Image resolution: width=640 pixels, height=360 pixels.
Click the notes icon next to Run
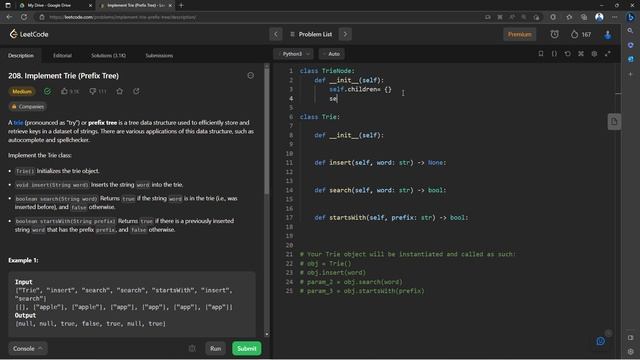pyautogui.click(x=192, y=349)
